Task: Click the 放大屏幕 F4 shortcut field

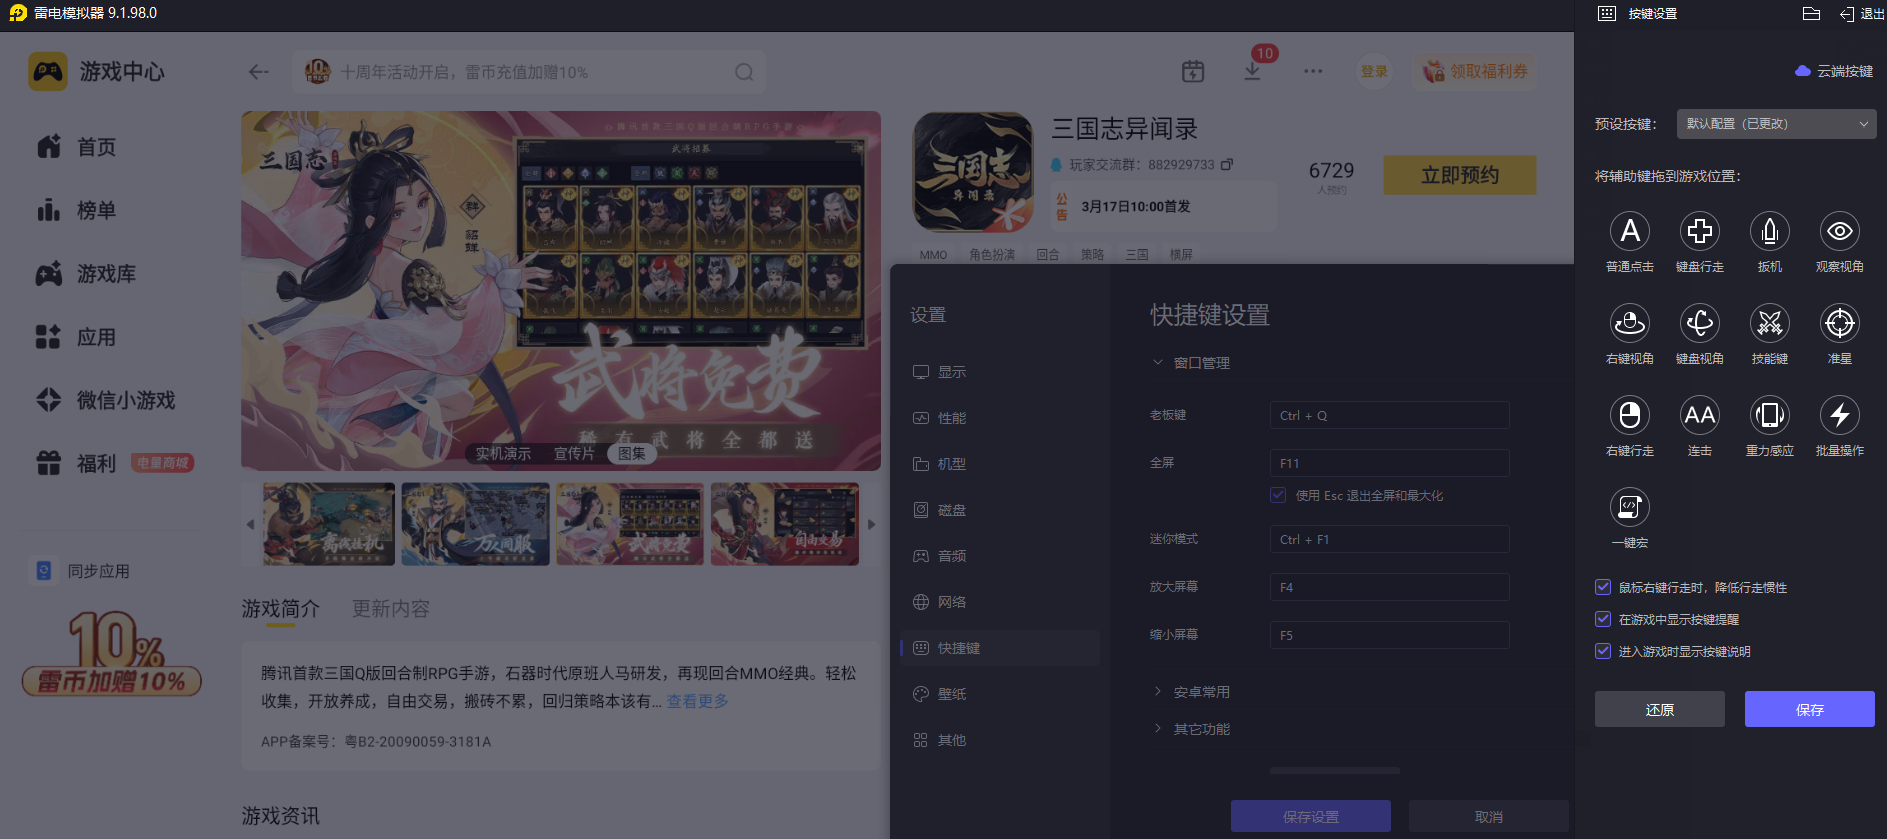Action: [x=1390, y=587]
